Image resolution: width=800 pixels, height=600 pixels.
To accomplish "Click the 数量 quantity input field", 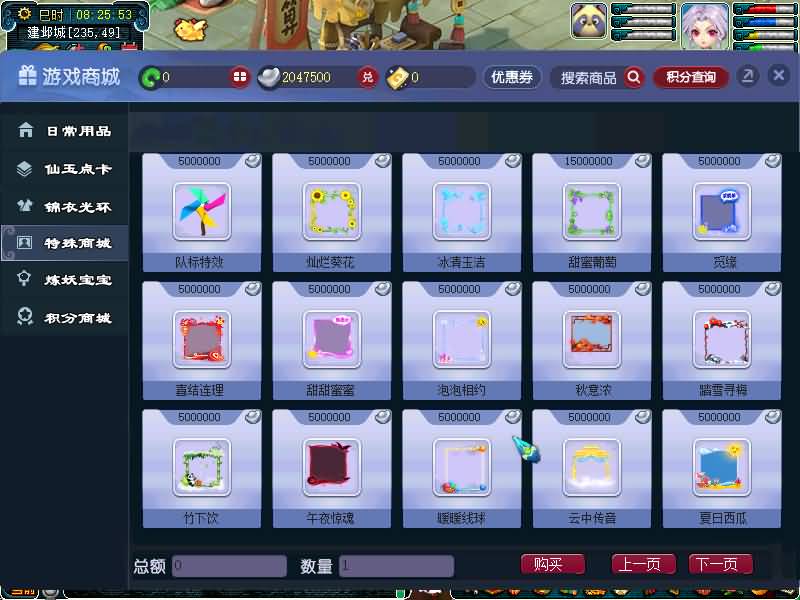I will coord(396,566).
